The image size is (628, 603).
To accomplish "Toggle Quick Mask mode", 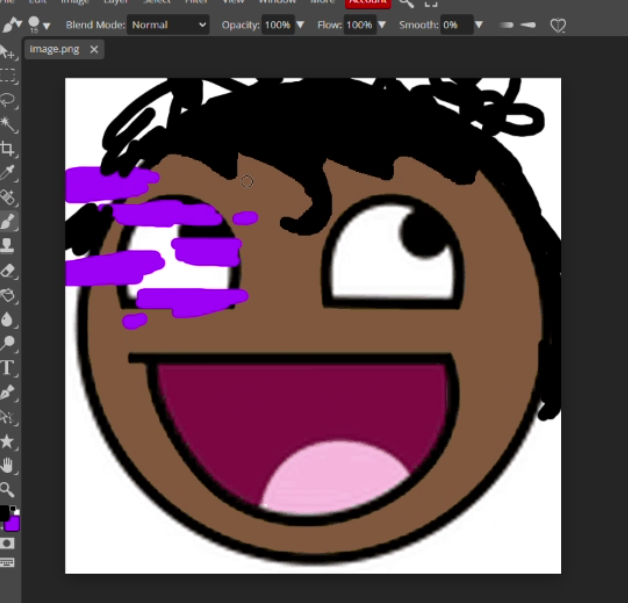I will [7, 543].
